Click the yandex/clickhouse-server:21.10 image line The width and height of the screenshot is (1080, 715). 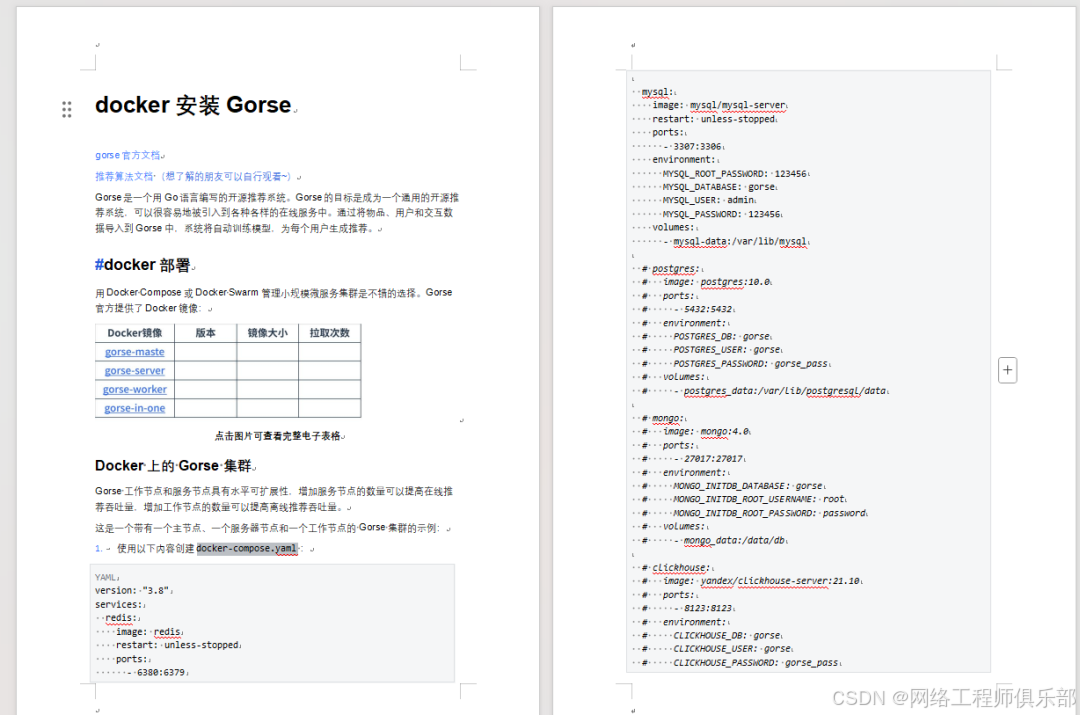[x=761, y=581]
